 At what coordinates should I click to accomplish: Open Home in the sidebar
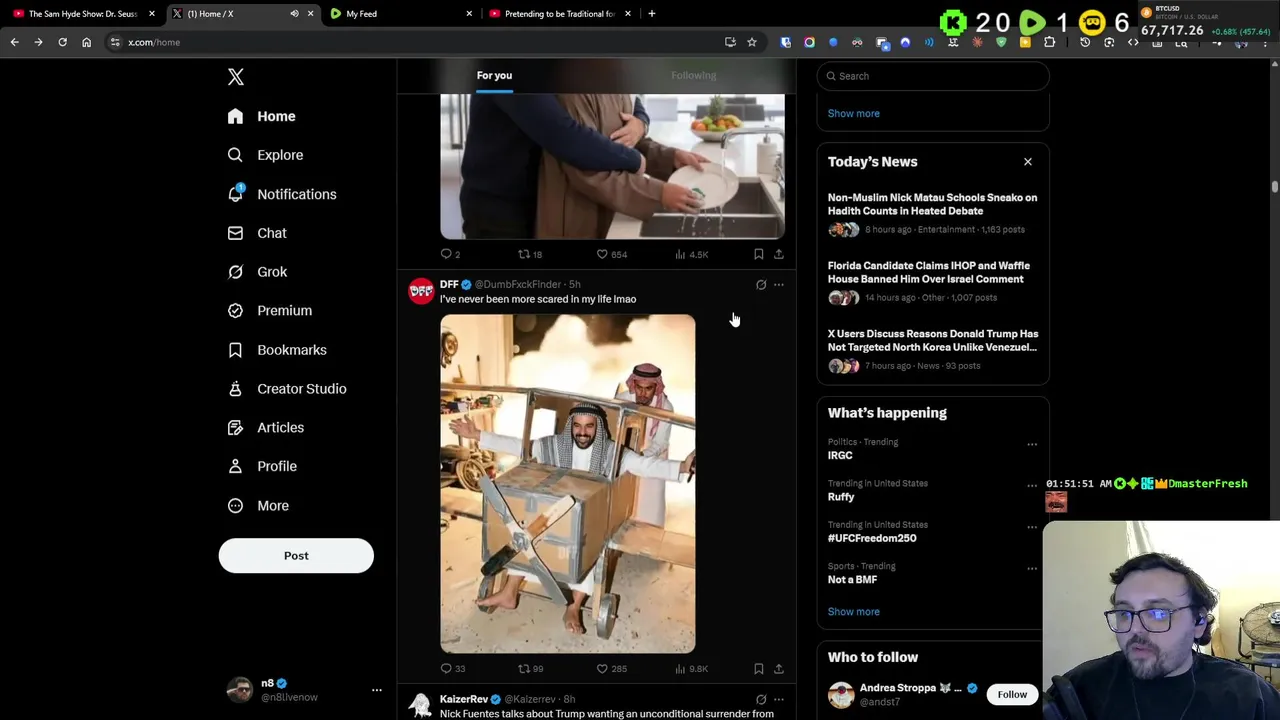261,116
